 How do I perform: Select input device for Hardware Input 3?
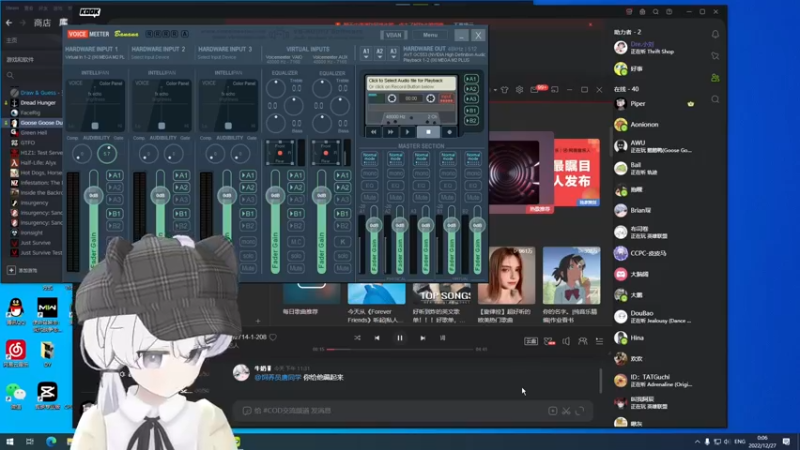coord(217,57)
